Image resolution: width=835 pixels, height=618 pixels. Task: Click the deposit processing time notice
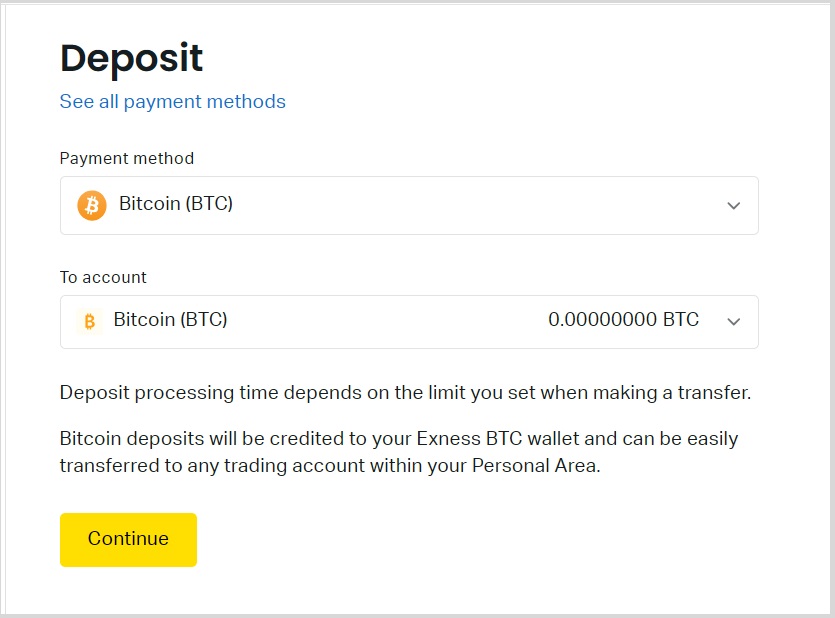point(405,393)
